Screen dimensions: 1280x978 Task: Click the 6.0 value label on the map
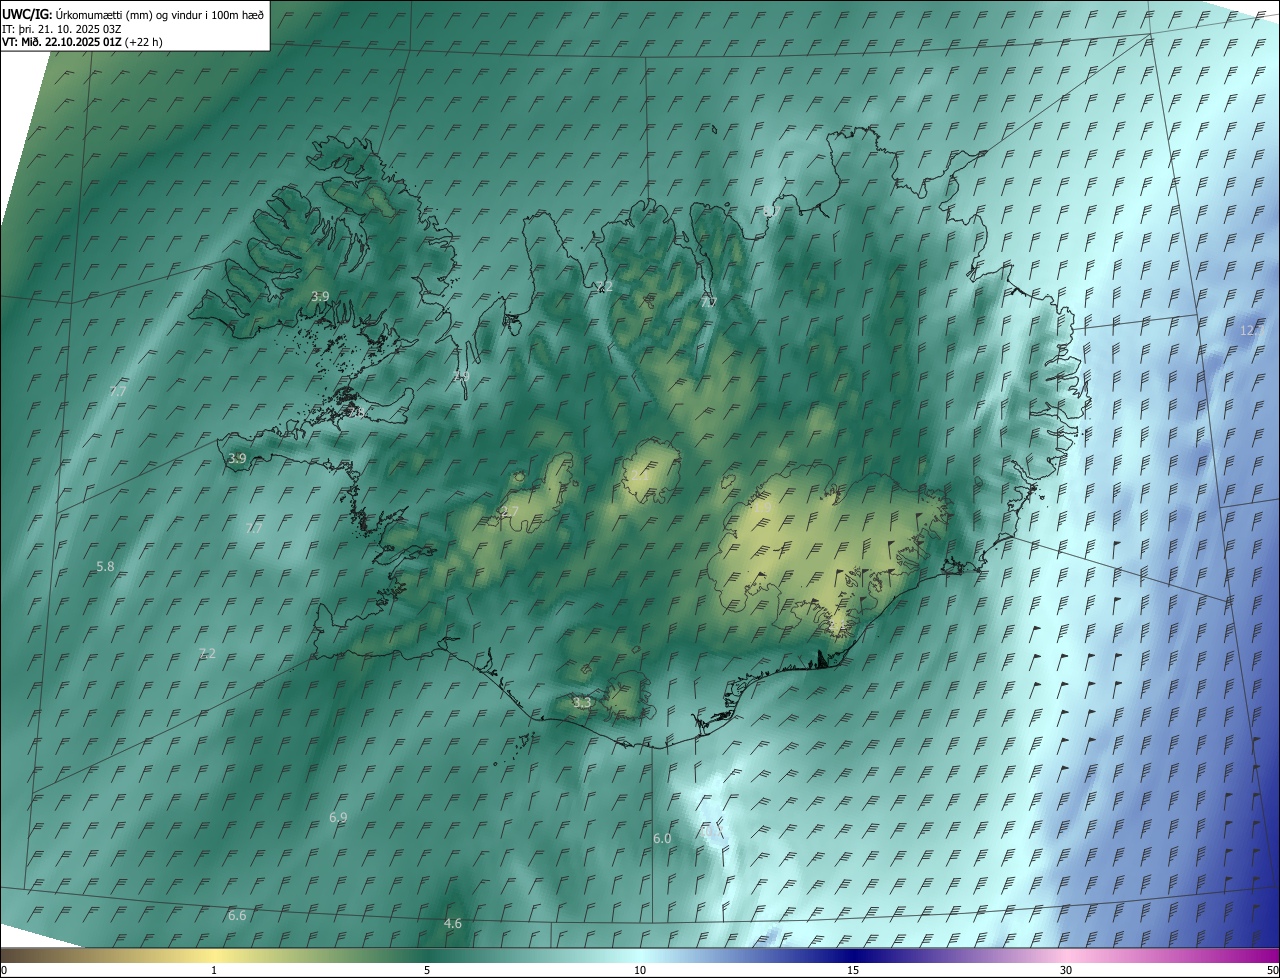[x=662, y=838]
